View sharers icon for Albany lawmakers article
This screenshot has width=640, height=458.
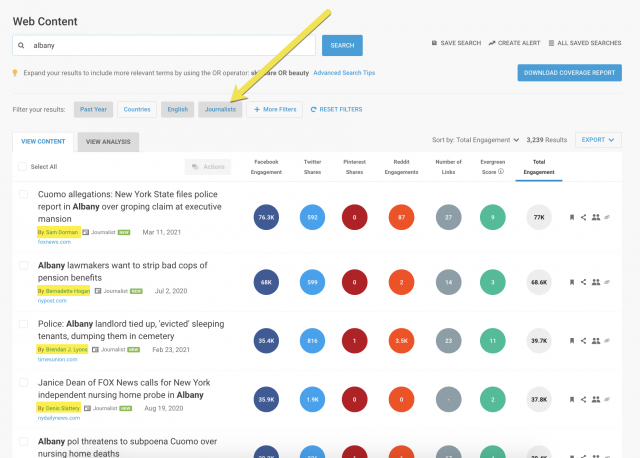(x=596, y=282)
